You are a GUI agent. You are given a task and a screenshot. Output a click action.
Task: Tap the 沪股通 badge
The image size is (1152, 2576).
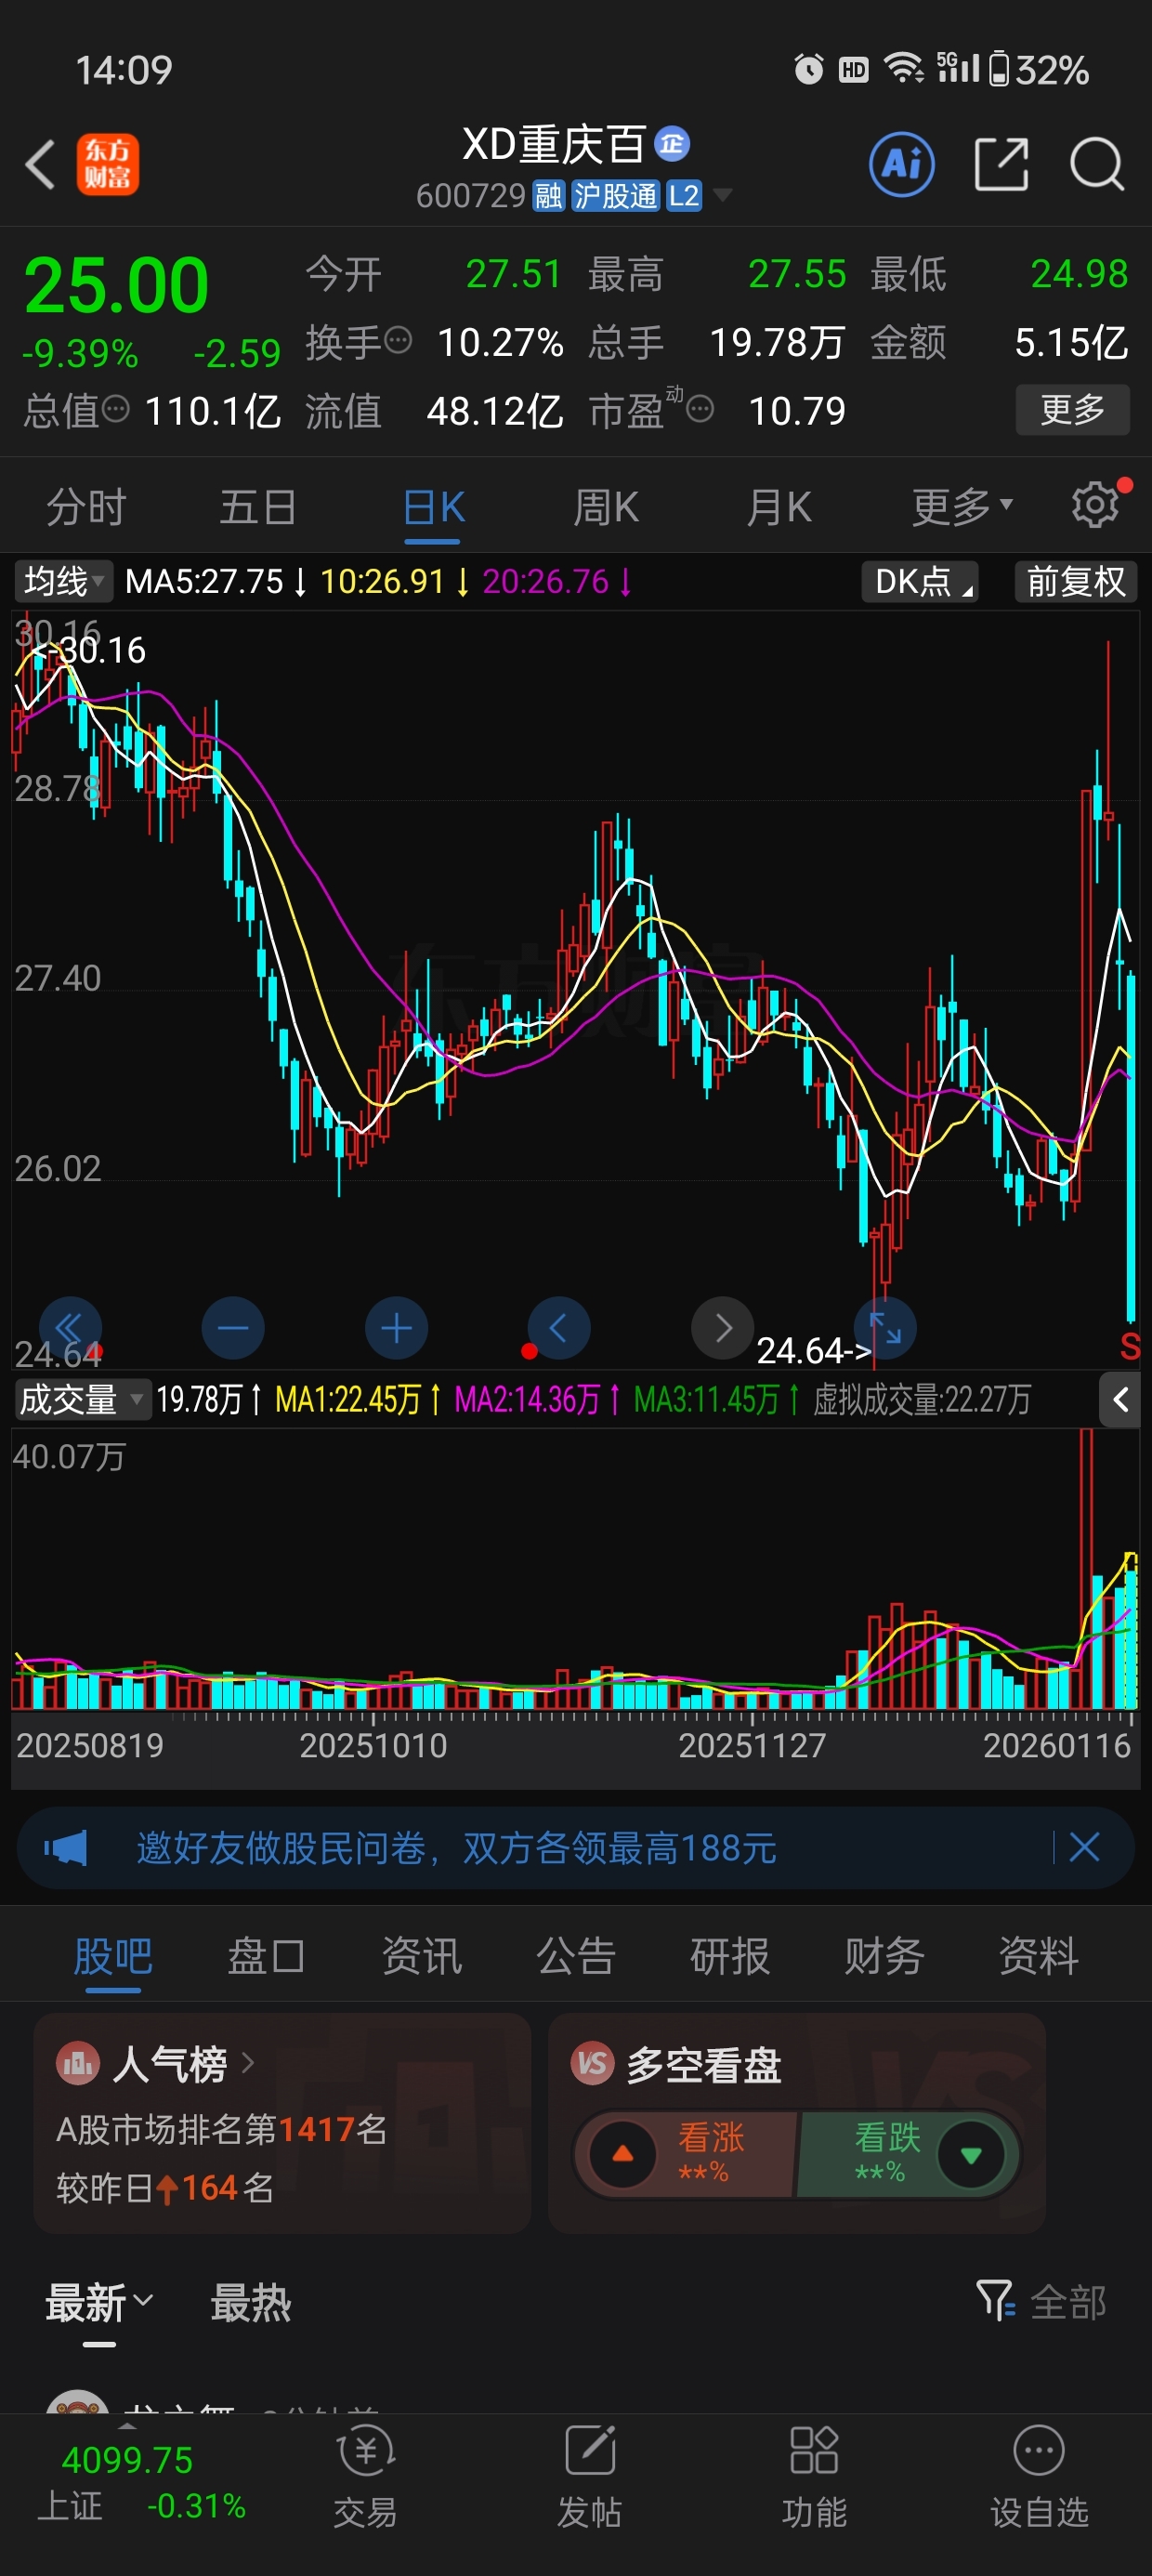[x=615, y=195]
